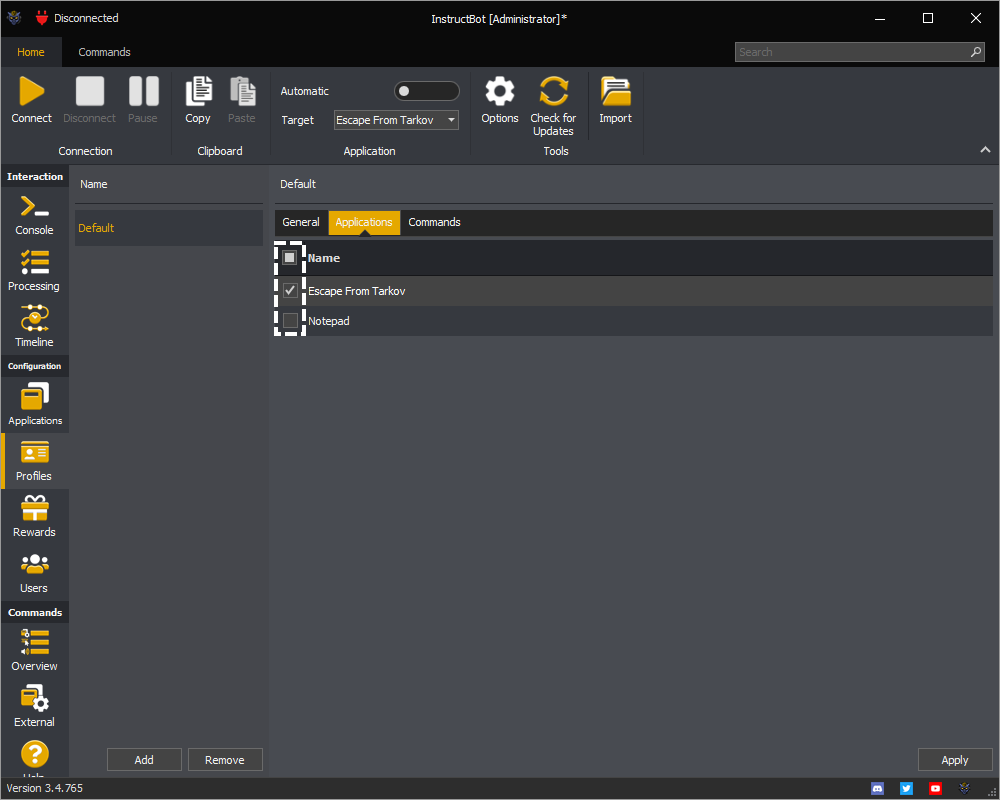Switch to the Home ribbon tab
Viewport: 1000px width, 800px height.
click(31, 52)
